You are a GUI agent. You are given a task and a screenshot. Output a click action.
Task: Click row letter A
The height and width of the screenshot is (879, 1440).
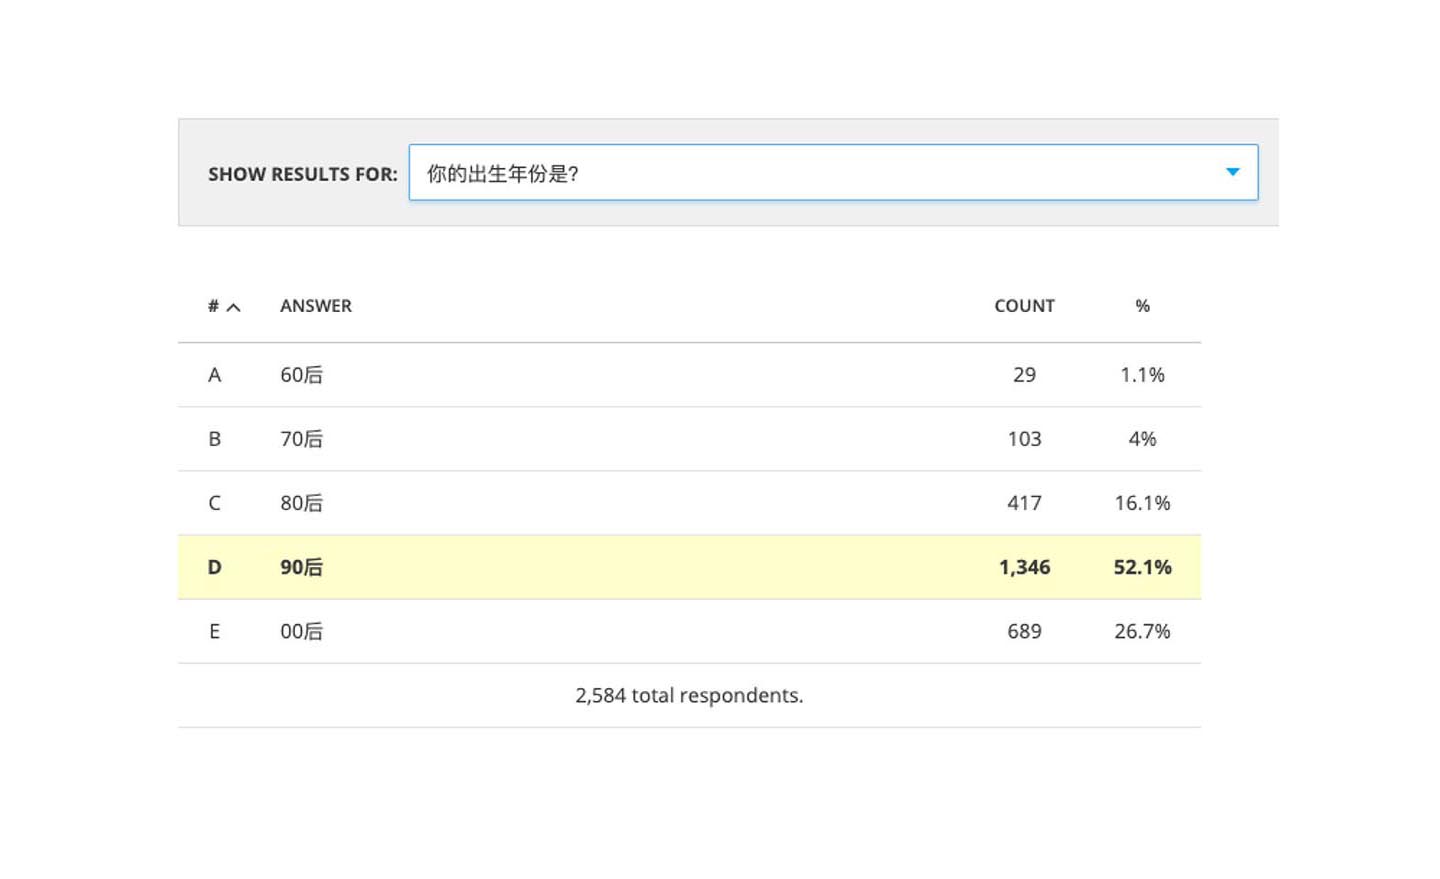[x=214, y=375]
